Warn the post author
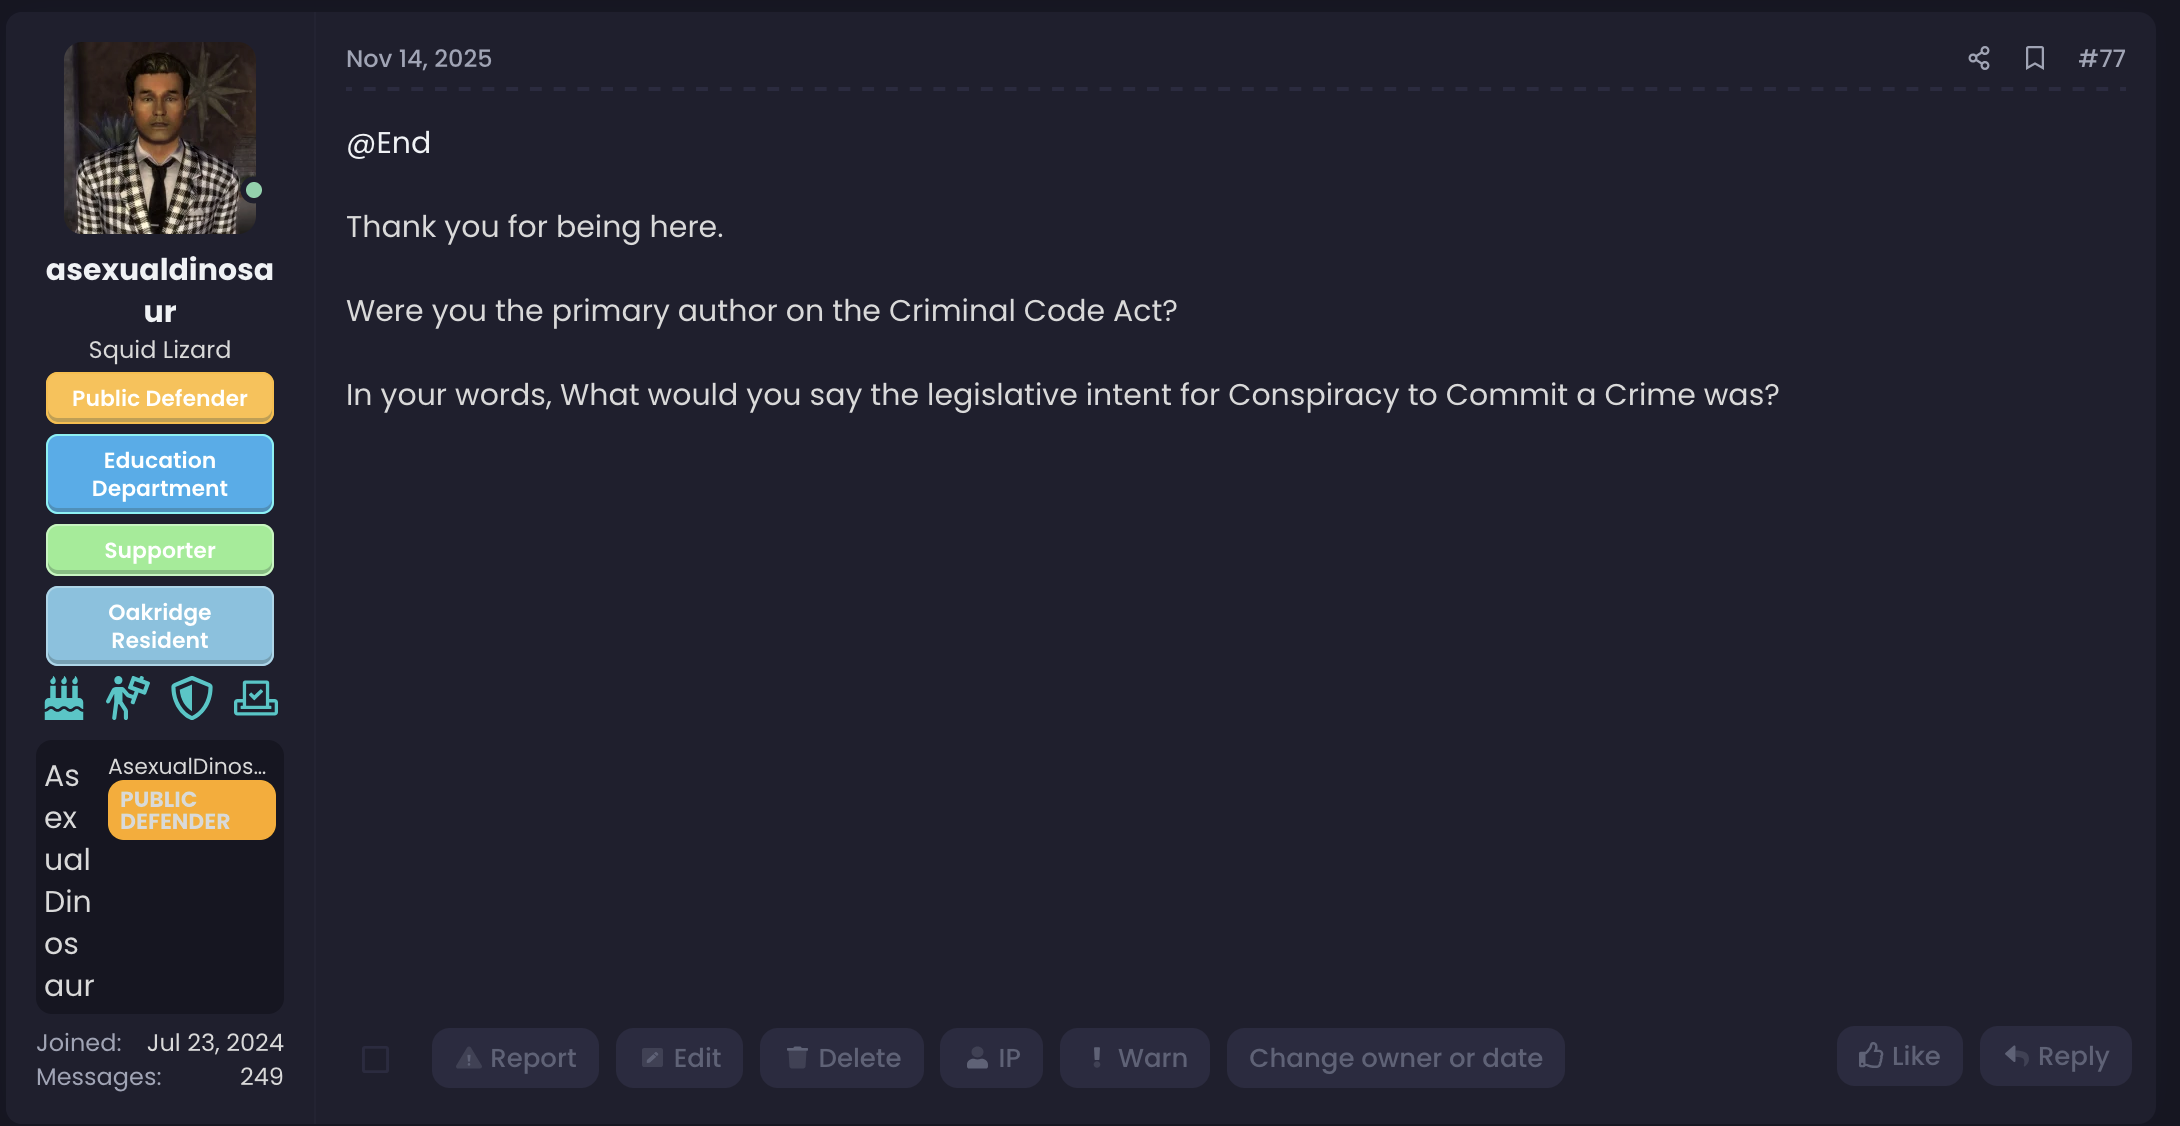The width and height of the screenshot is (2180, 1126). click(x=1135, y=1058)
